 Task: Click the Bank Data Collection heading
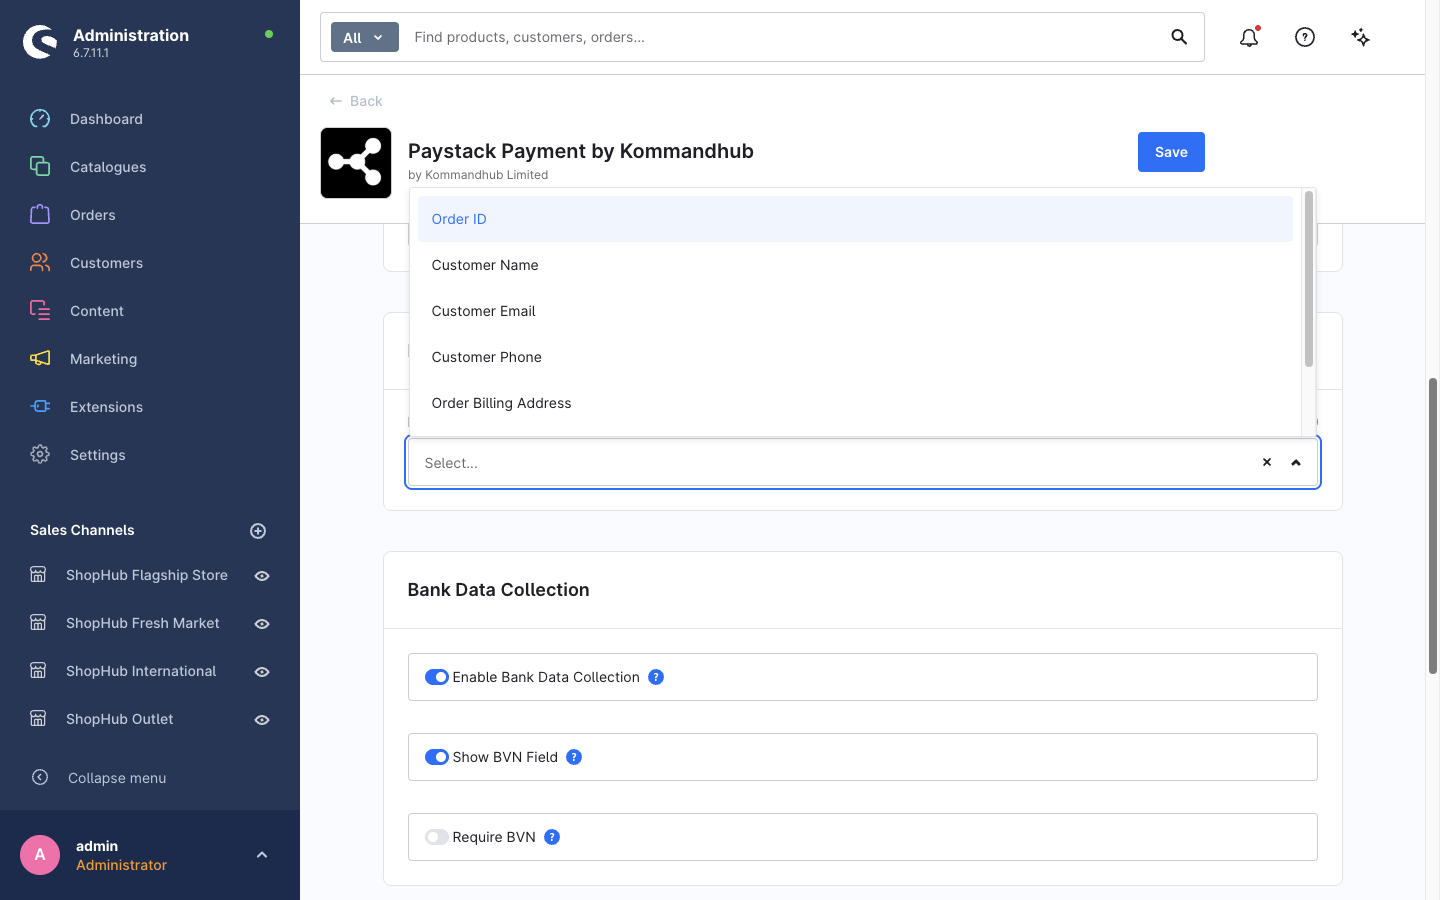pos(498,590)
